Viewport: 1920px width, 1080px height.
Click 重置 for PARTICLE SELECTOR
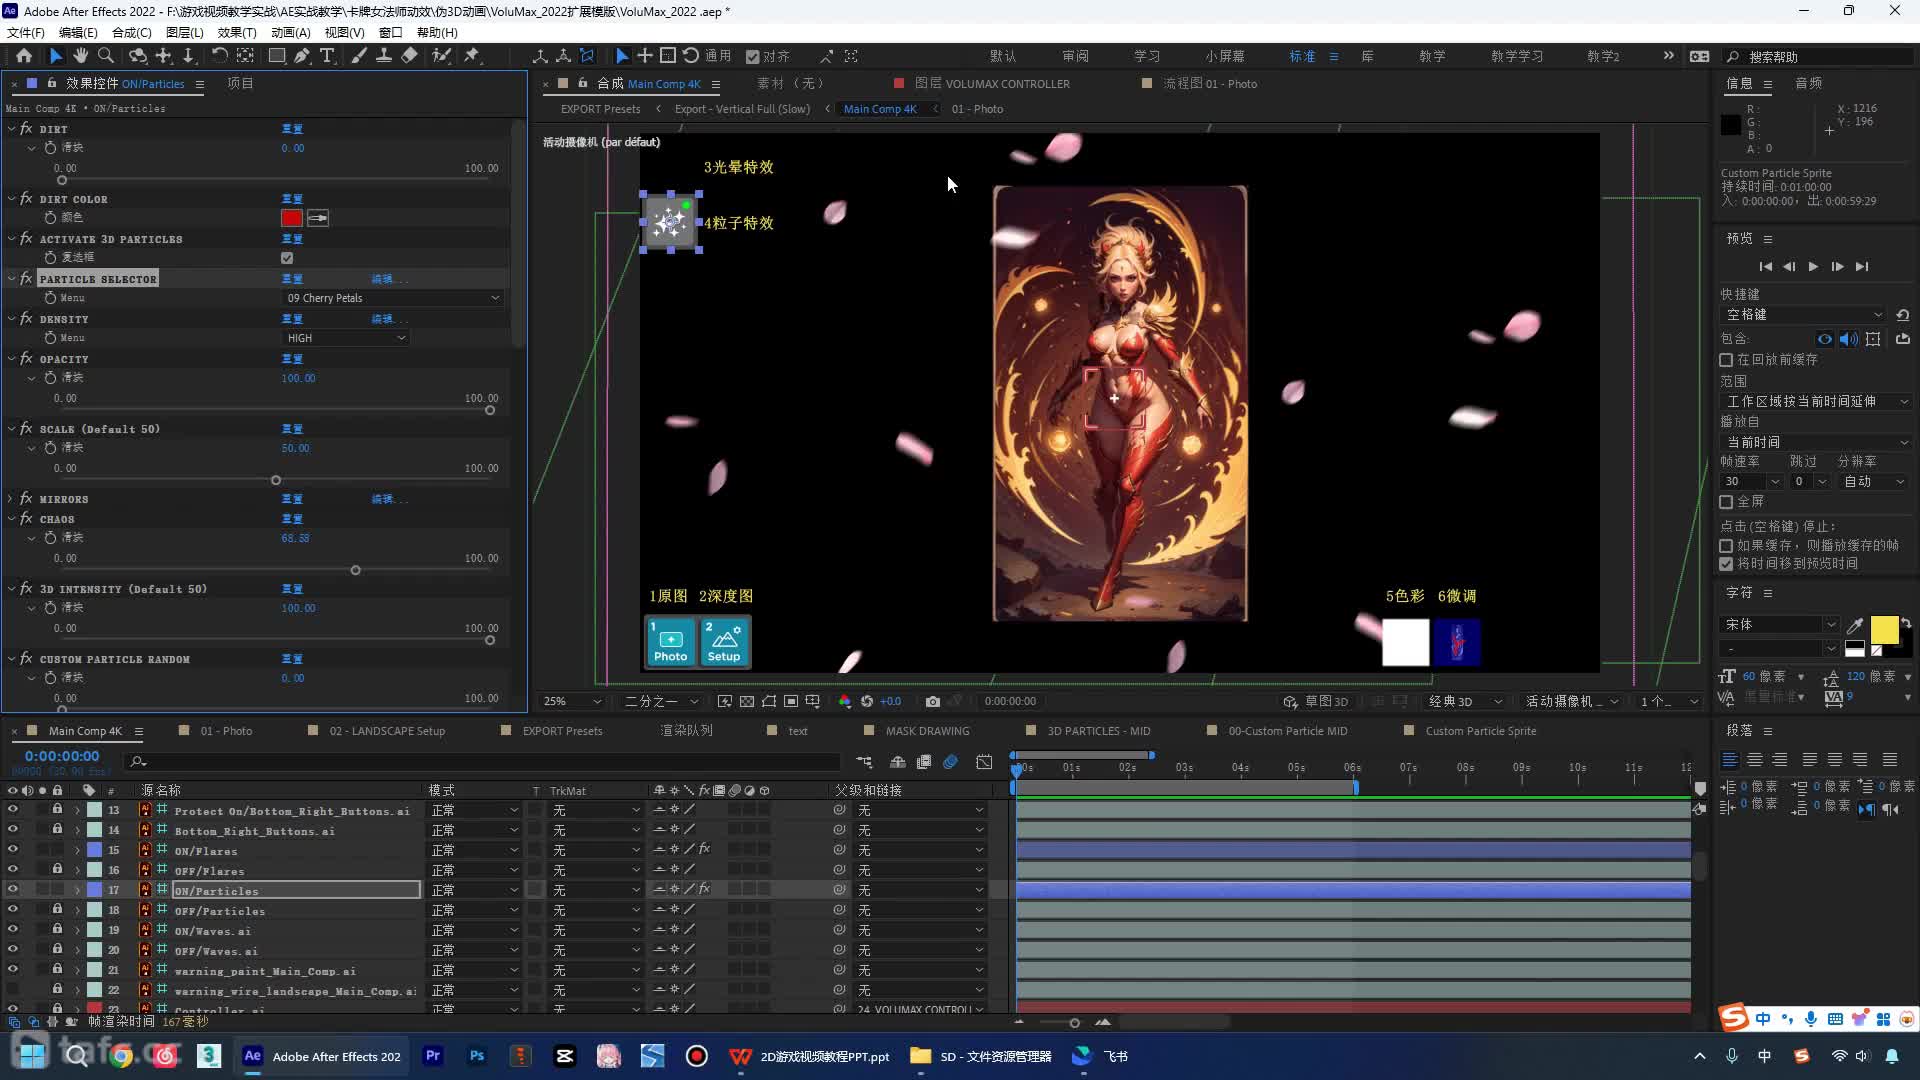click(292, 279)
